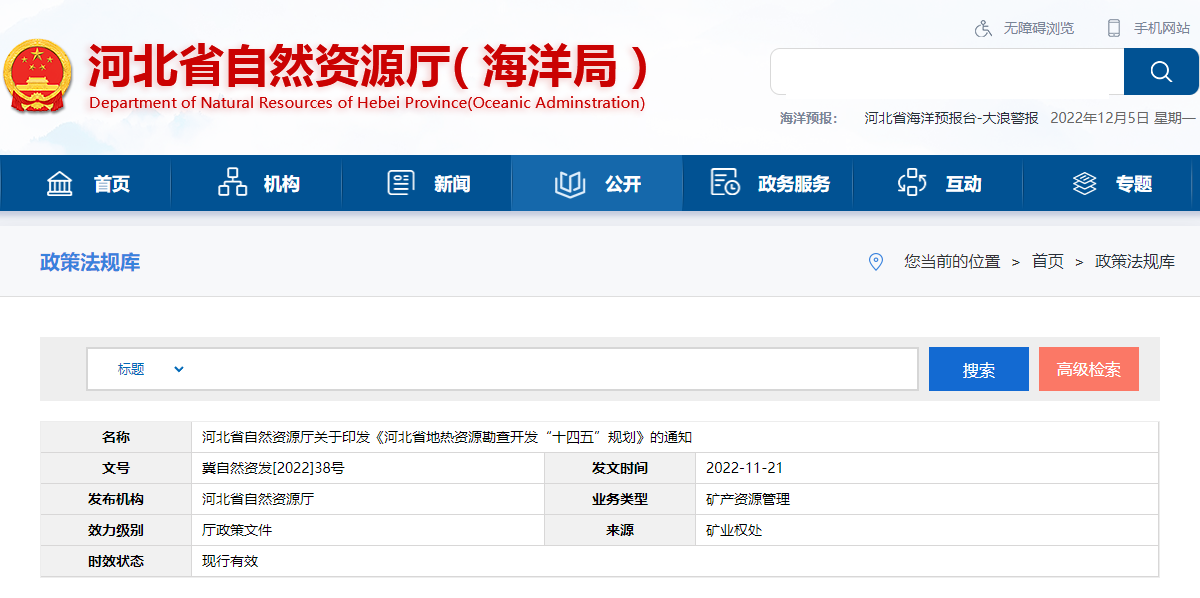Click the 机构 organization icon

[232, 182]
